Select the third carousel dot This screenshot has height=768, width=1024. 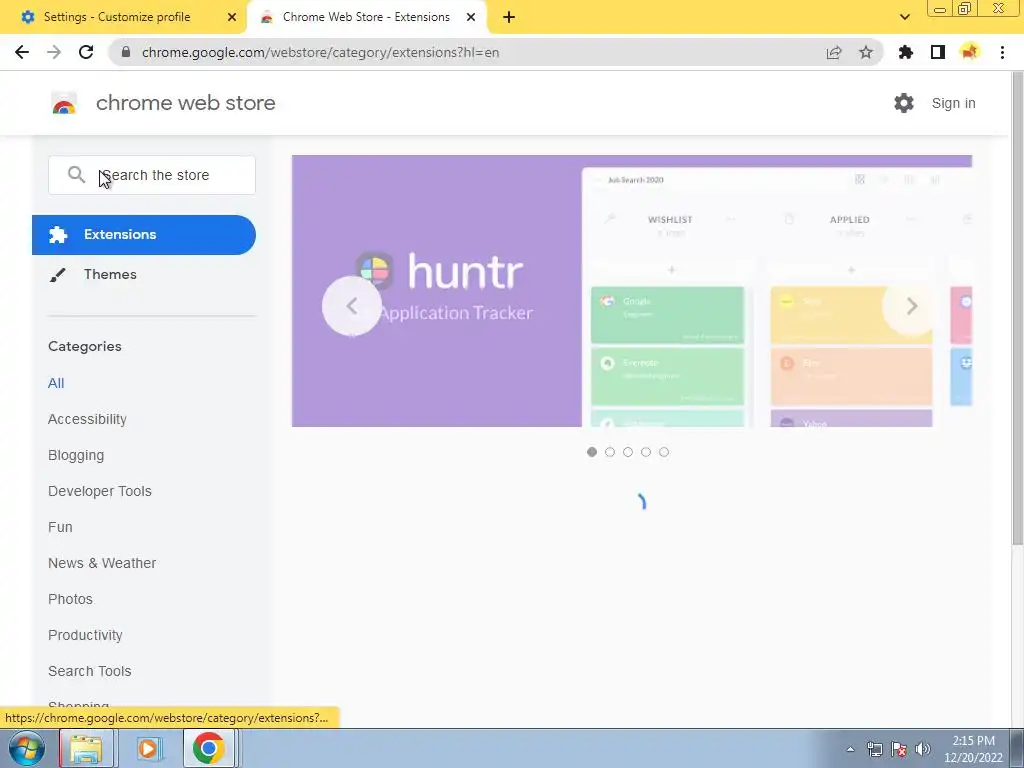coord(628,452)
